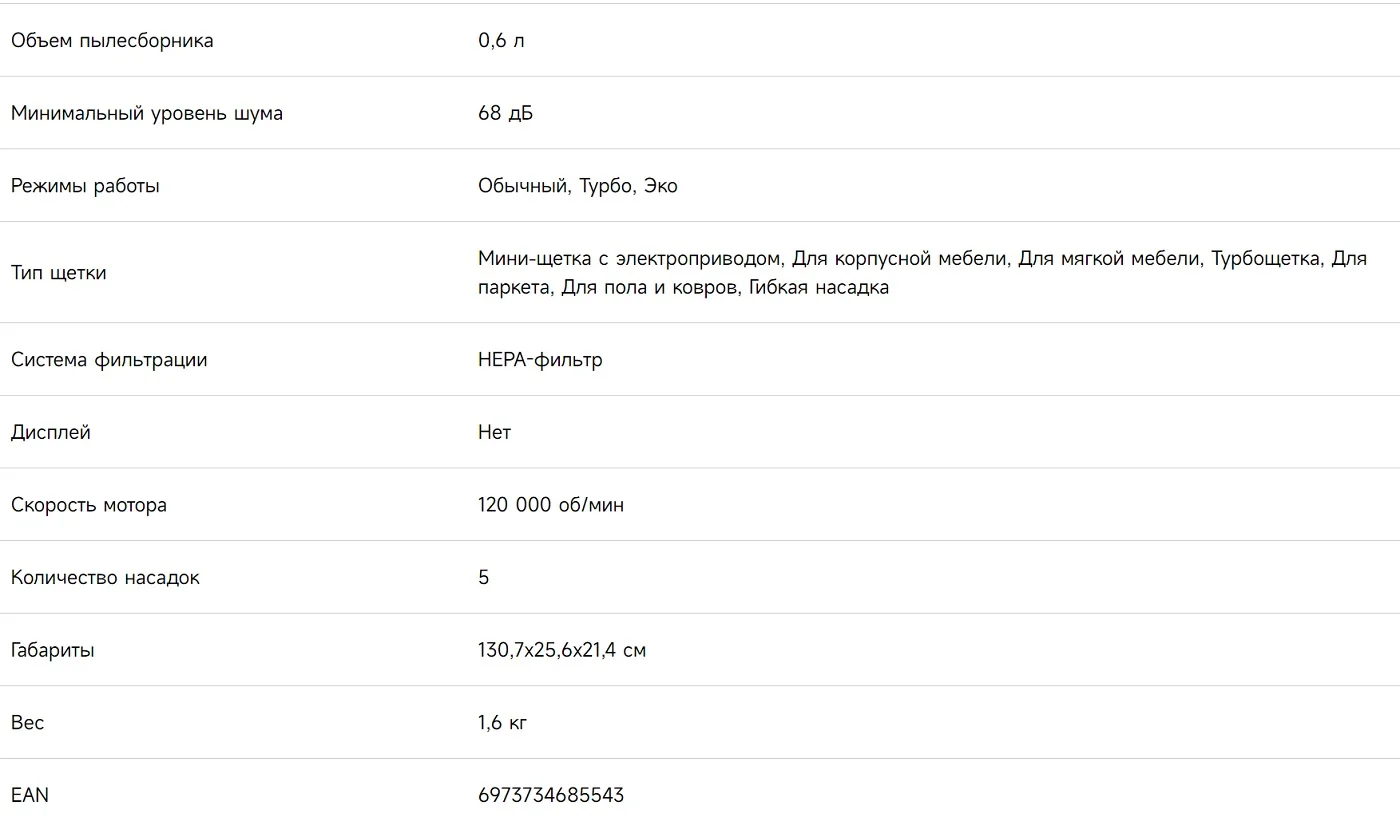Click the 'Дисплей' row label
The width and height of the screenshot is (1400, 829).
point(51,432)
